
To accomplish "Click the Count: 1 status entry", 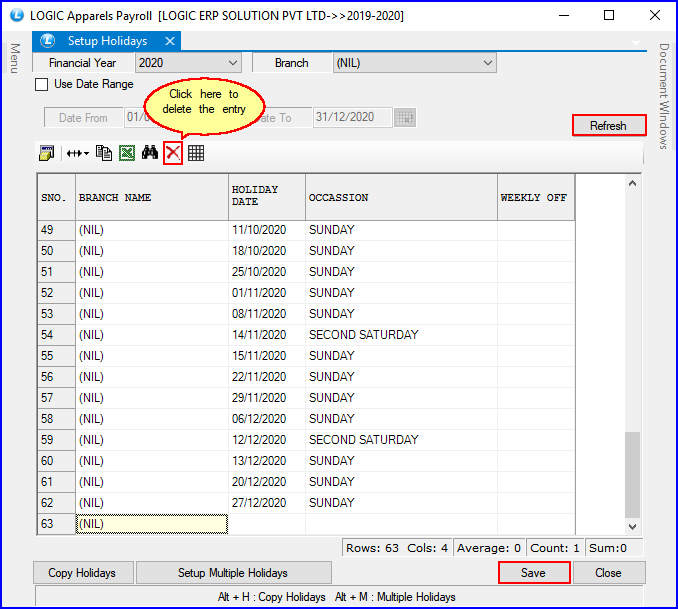I will tap(555, 548).
